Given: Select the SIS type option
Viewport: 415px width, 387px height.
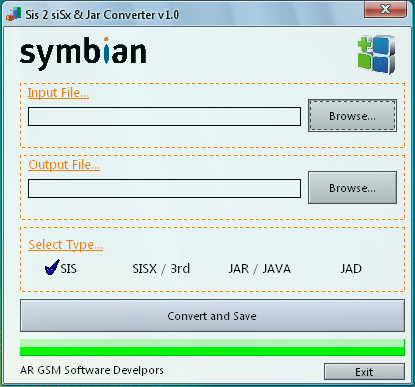Looking at the screenshot, I should (x=61, y=268).
